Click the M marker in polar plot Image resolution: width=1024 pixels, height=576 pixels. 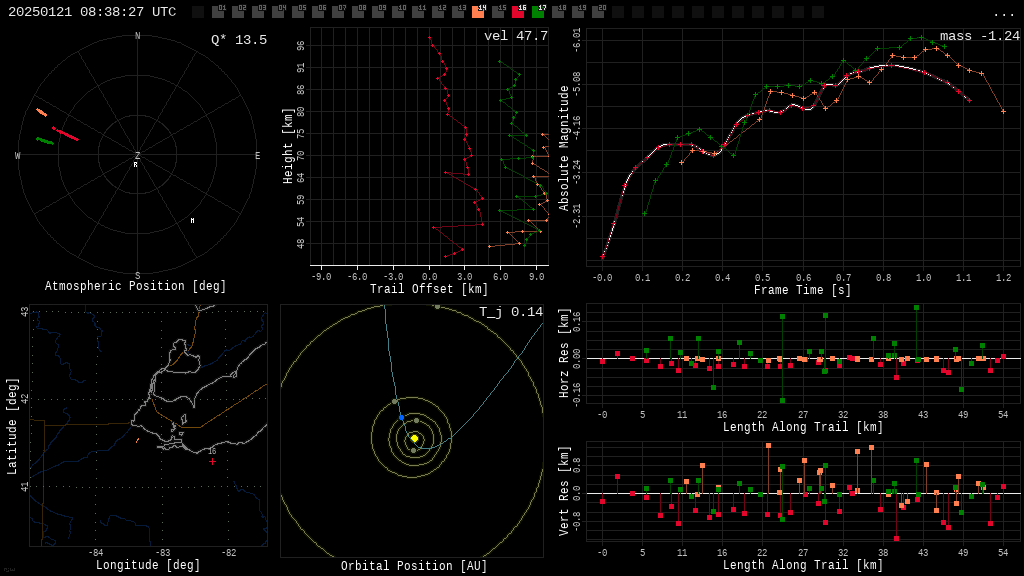tap(192, 221)
